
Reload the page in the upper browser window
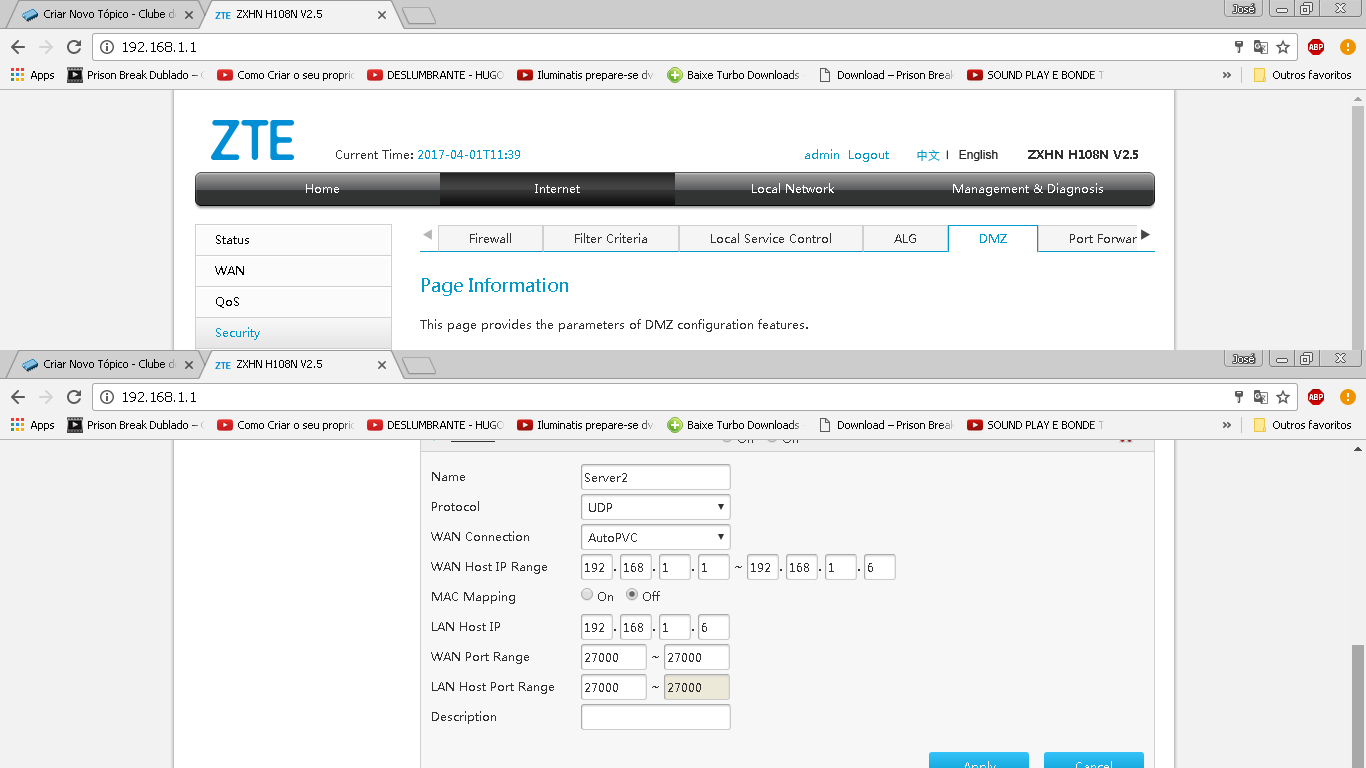click(x=73, y=47)
